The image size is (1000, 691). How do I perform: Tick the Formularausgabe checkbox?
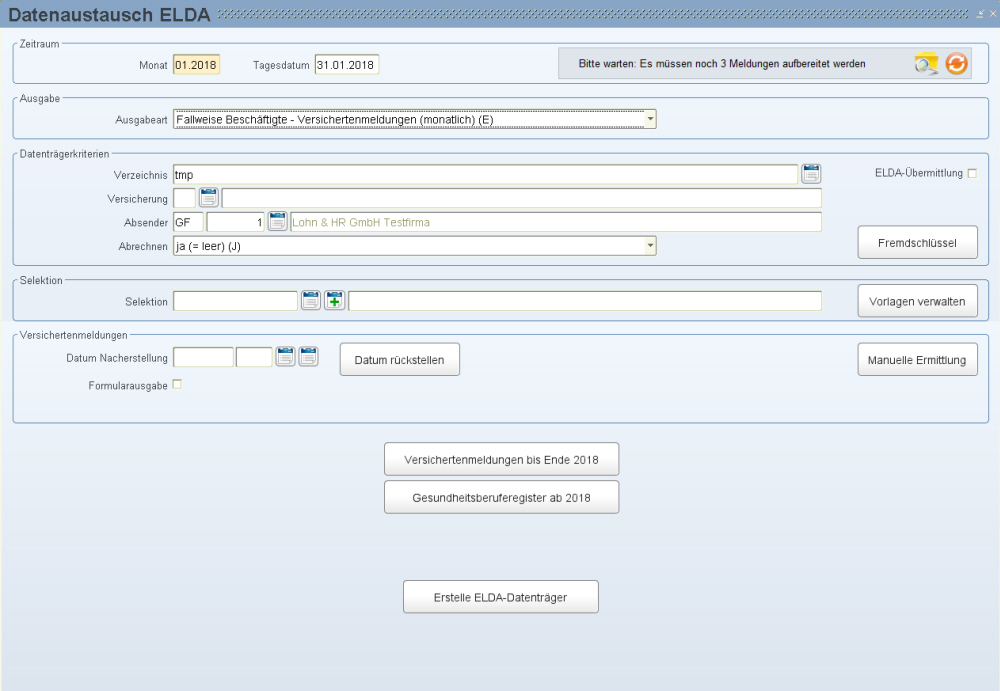[177, 384]
